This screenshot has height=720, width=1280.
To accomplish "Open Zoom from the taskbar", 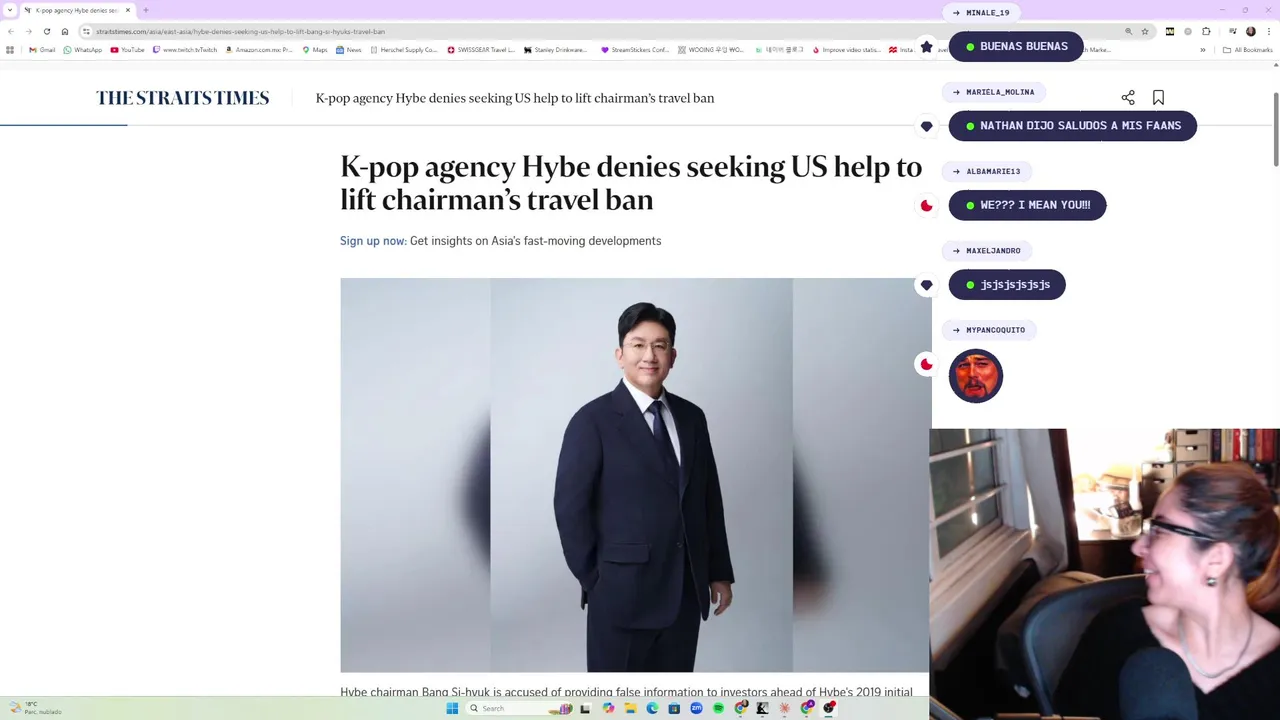I will (696, 708).
